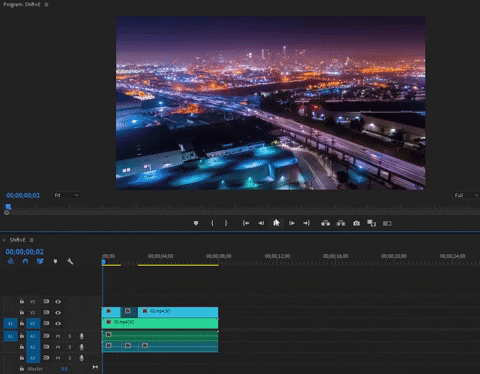Solo audio track A2
This screenshot has height=374, width=480.
coord(70,347)
